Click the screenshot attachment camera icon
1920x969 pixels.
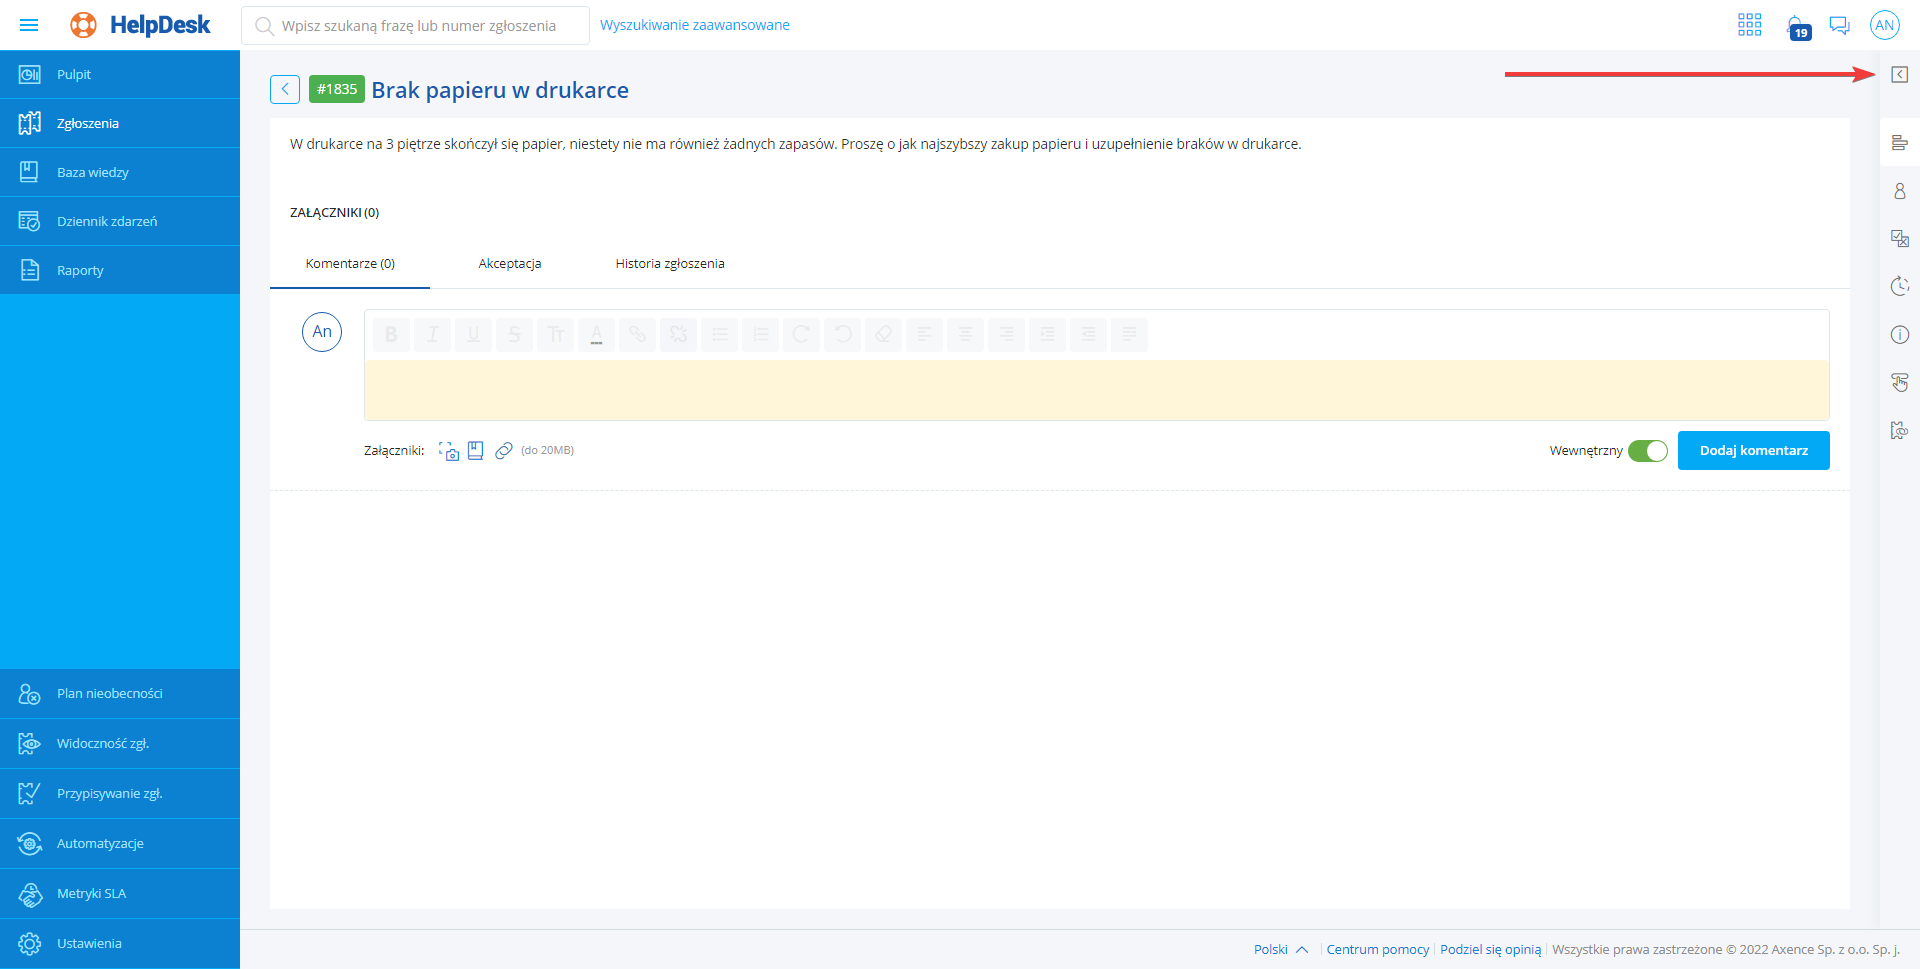449,451
